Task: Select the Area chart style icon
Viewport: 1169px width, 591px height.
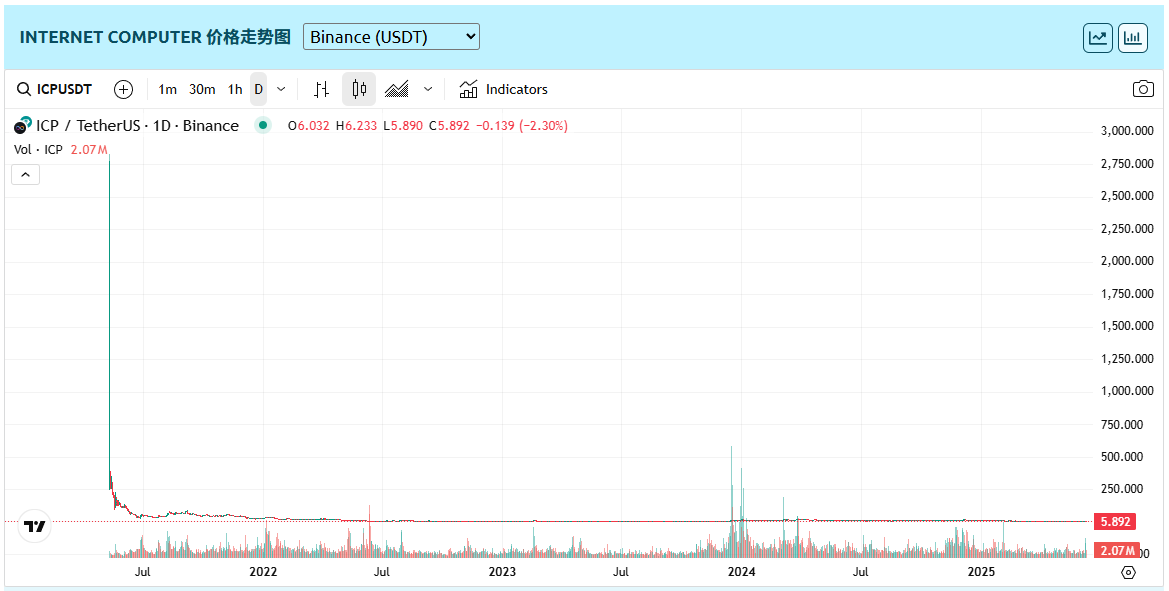Action: pos(397,89)
